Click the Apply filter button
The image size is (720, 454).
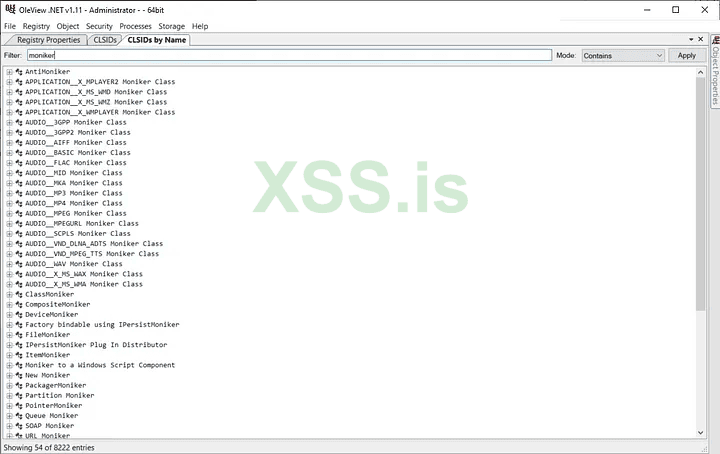click(x=686, y=55)
